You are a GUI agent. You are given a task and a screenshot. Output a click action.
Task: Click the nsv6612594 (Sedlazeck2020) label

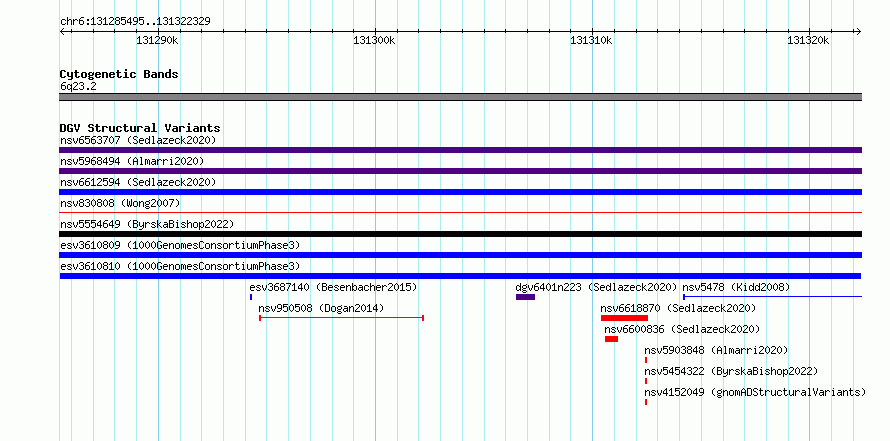(x=138, y=182)
